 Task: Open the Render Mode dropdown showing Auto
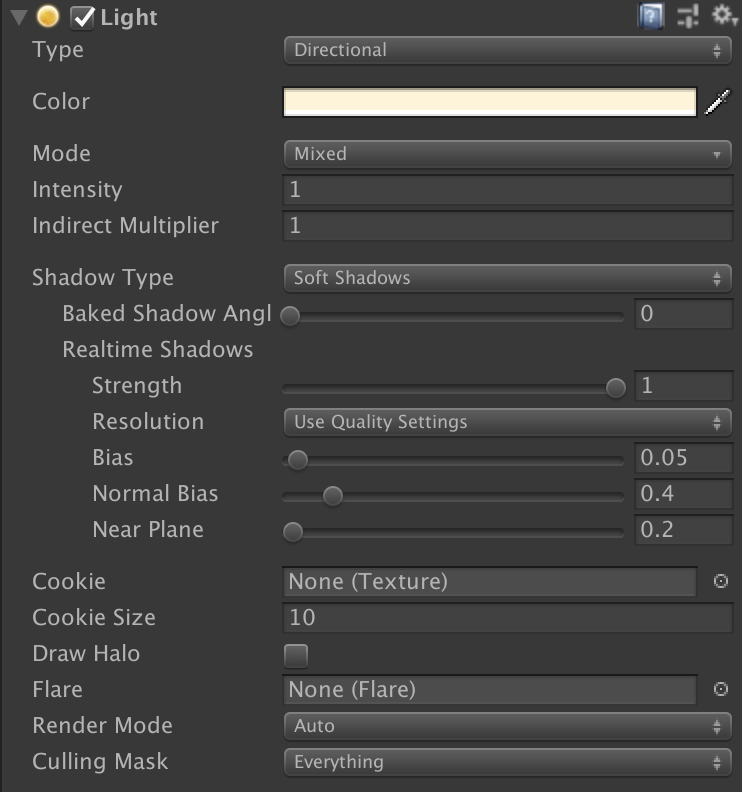508,726
